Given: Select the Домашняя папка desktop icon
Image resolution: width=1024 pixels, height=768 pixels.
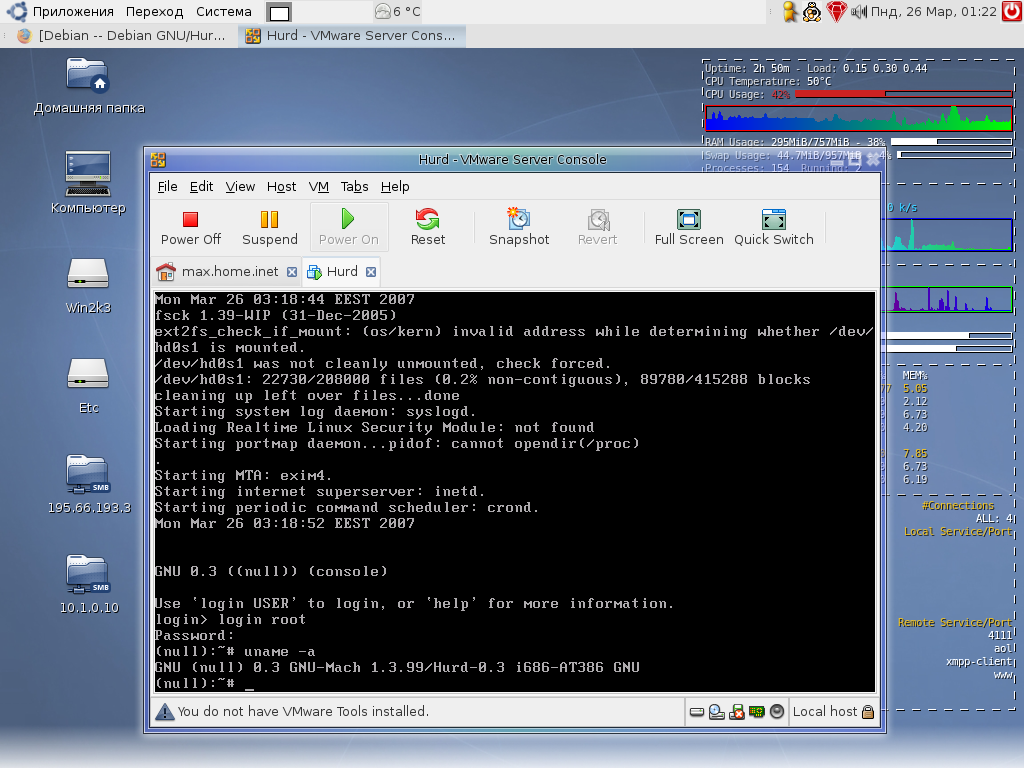Looking at the screenshot, I should (x=89, y=86).
